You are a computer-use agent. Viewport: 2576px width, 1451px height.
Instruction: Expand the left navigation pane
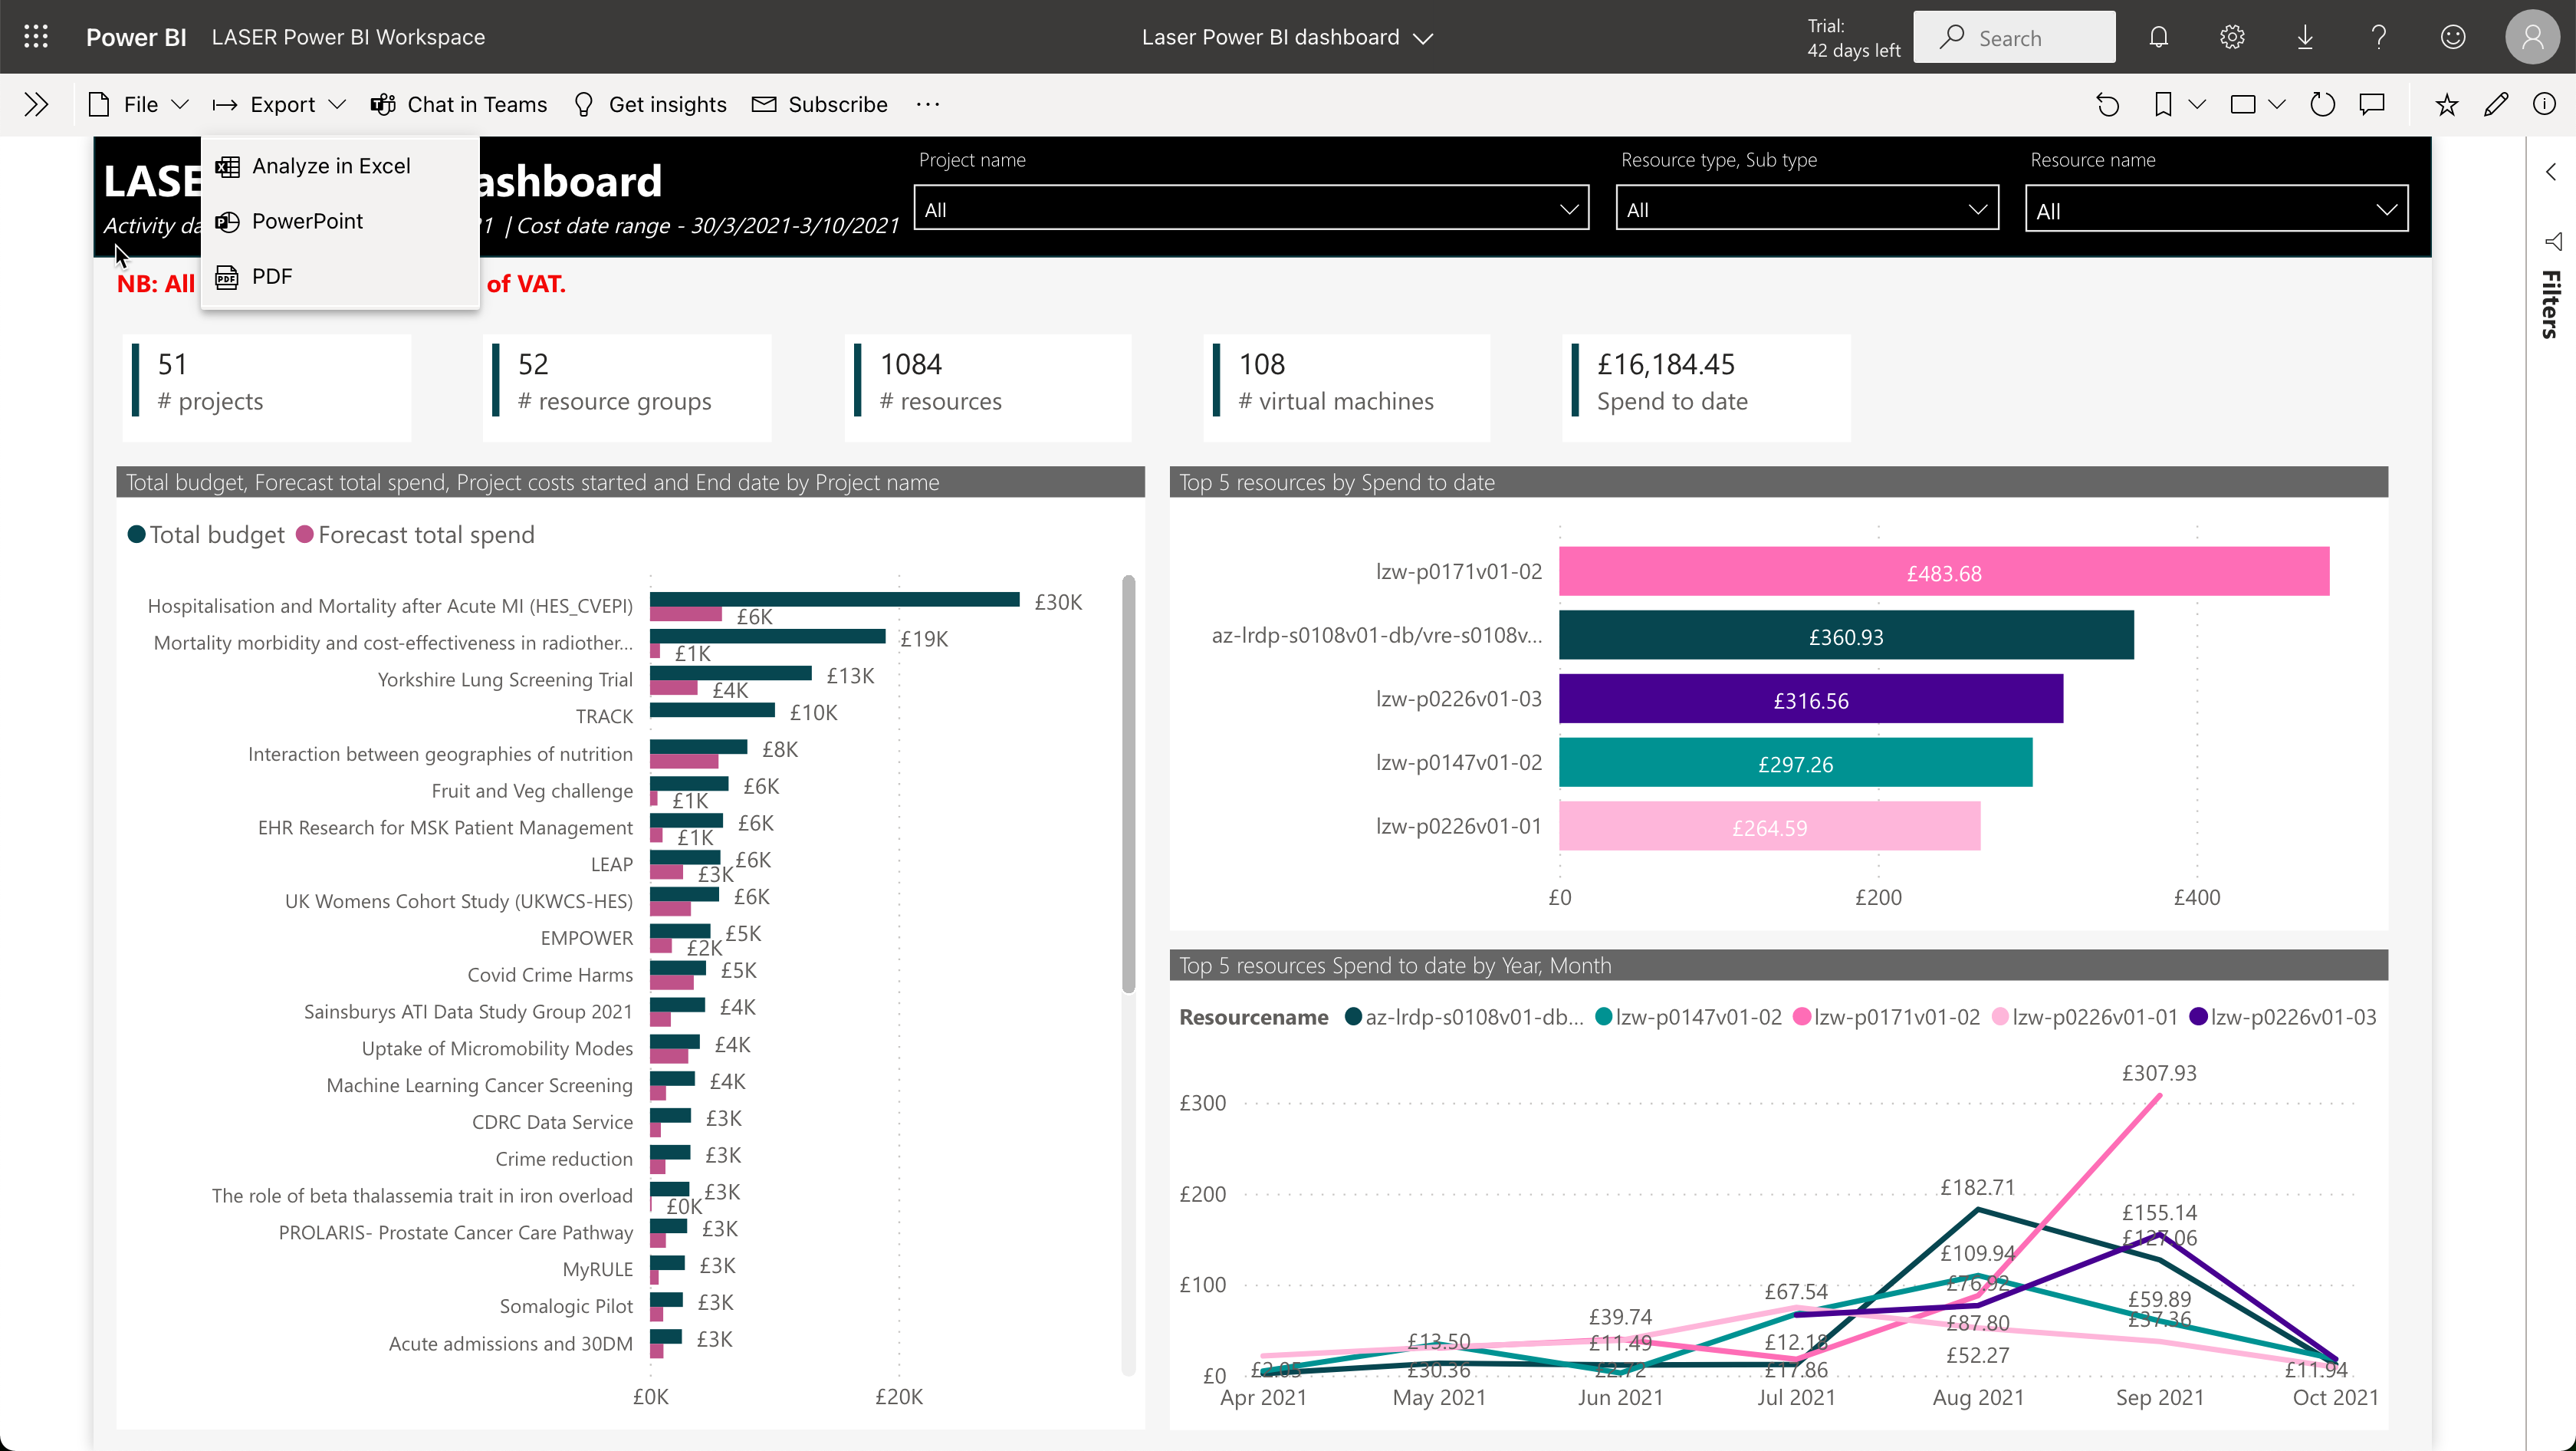[x=36, y=104]
